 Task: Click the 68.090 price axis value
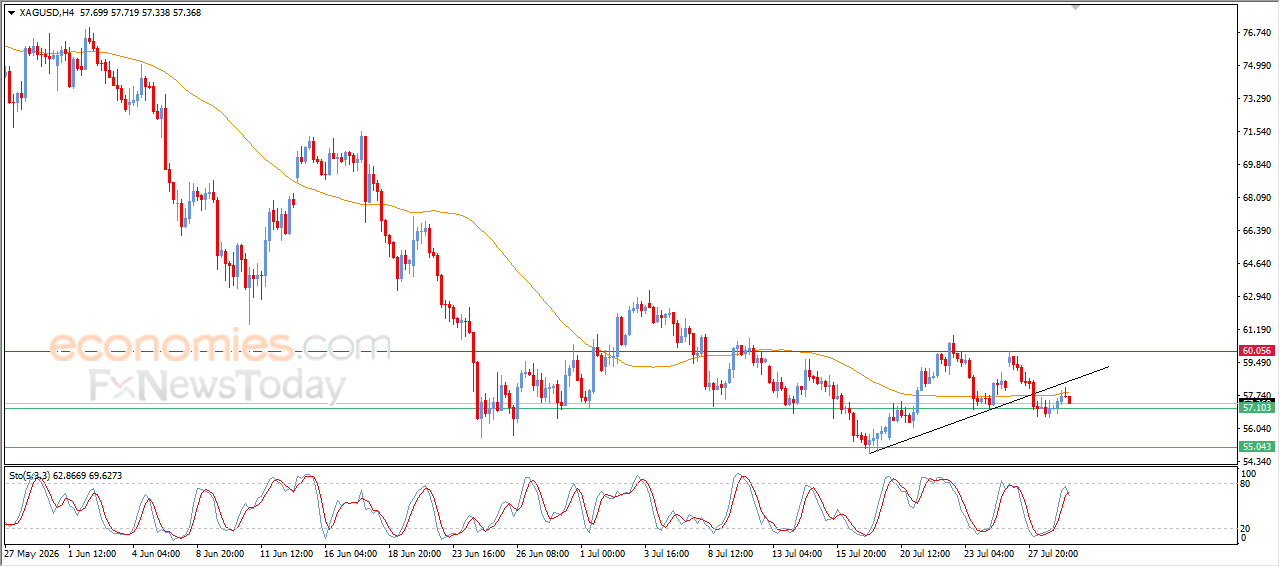[x=1258, y=198]
